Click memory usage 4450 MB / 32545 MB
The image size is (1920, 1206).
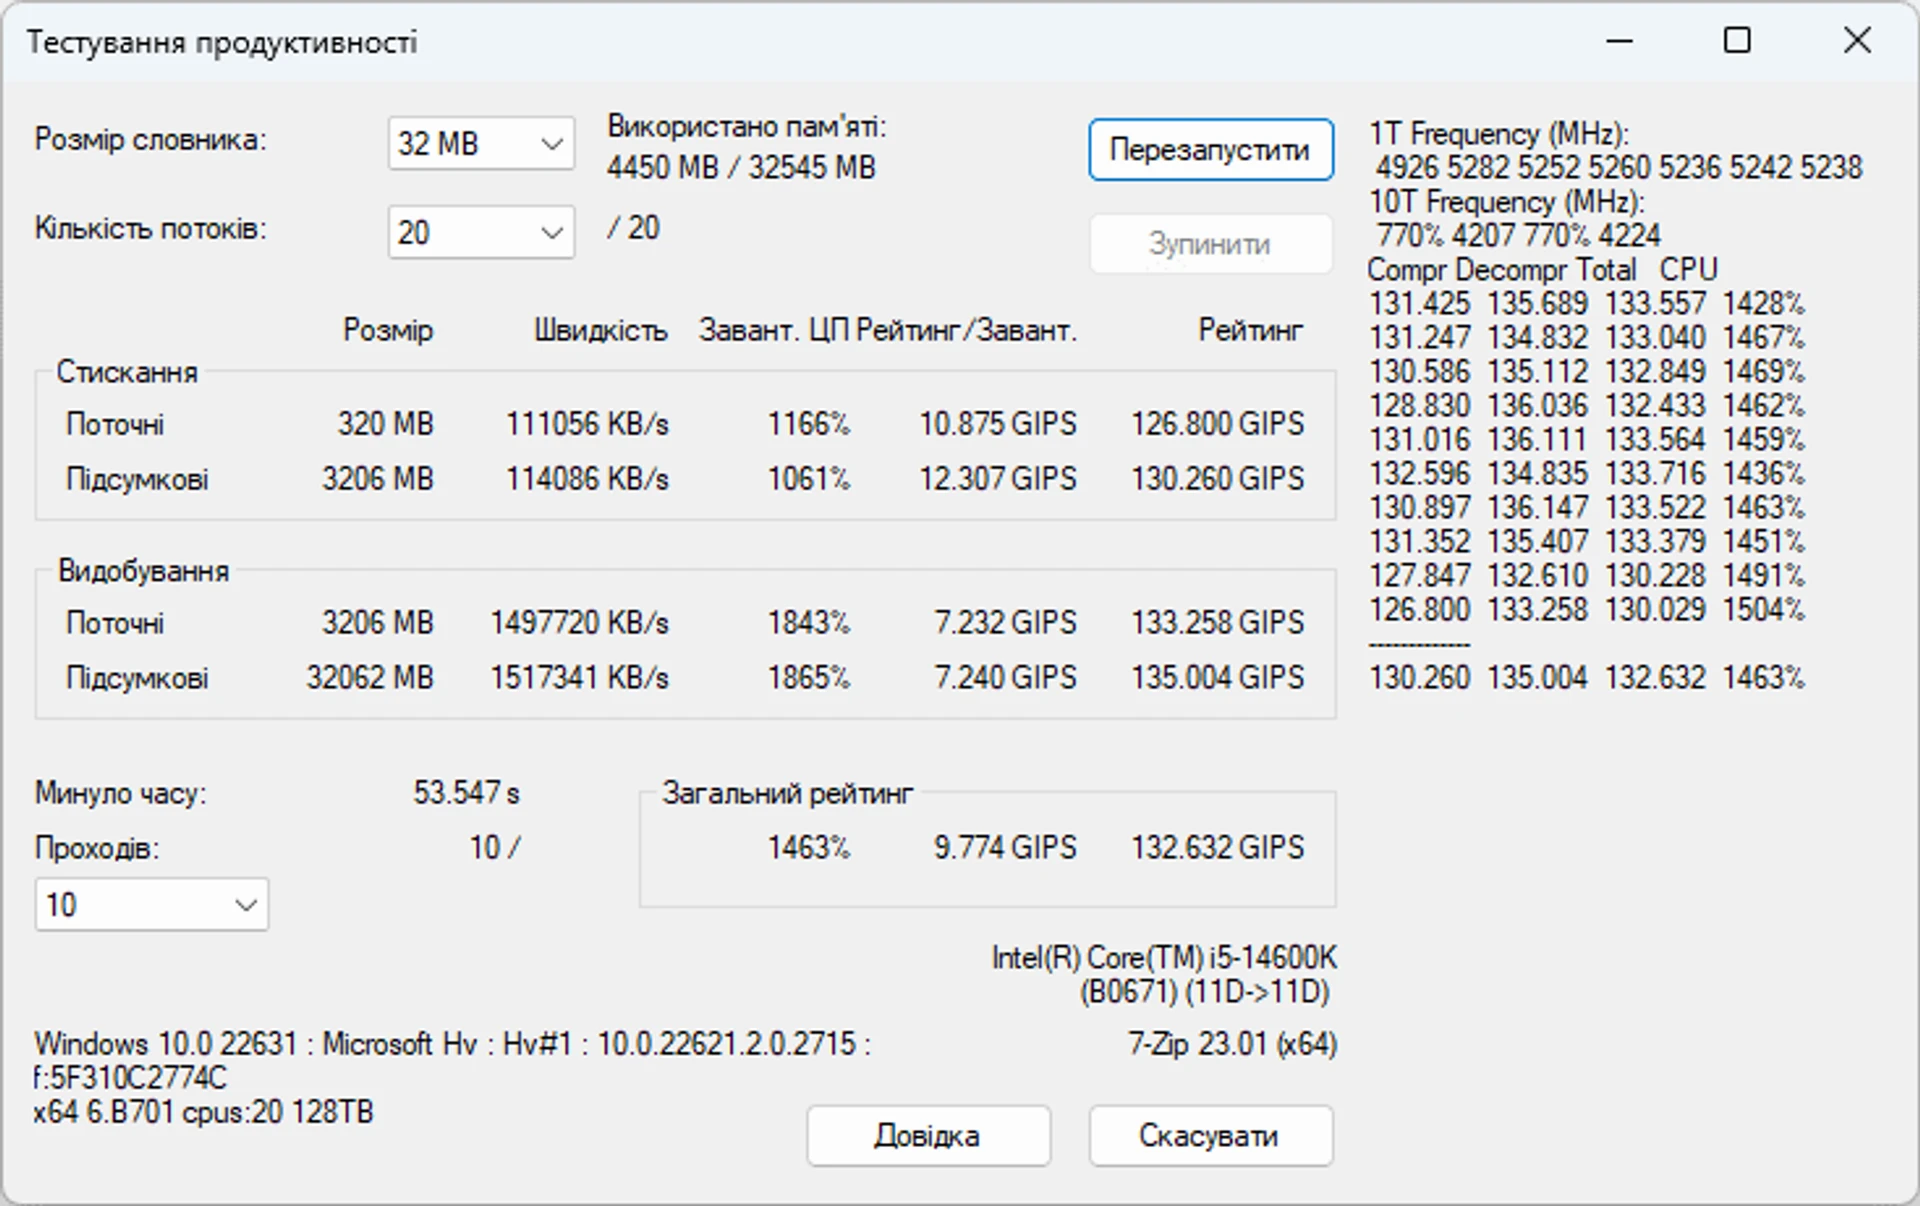point(741,167)
